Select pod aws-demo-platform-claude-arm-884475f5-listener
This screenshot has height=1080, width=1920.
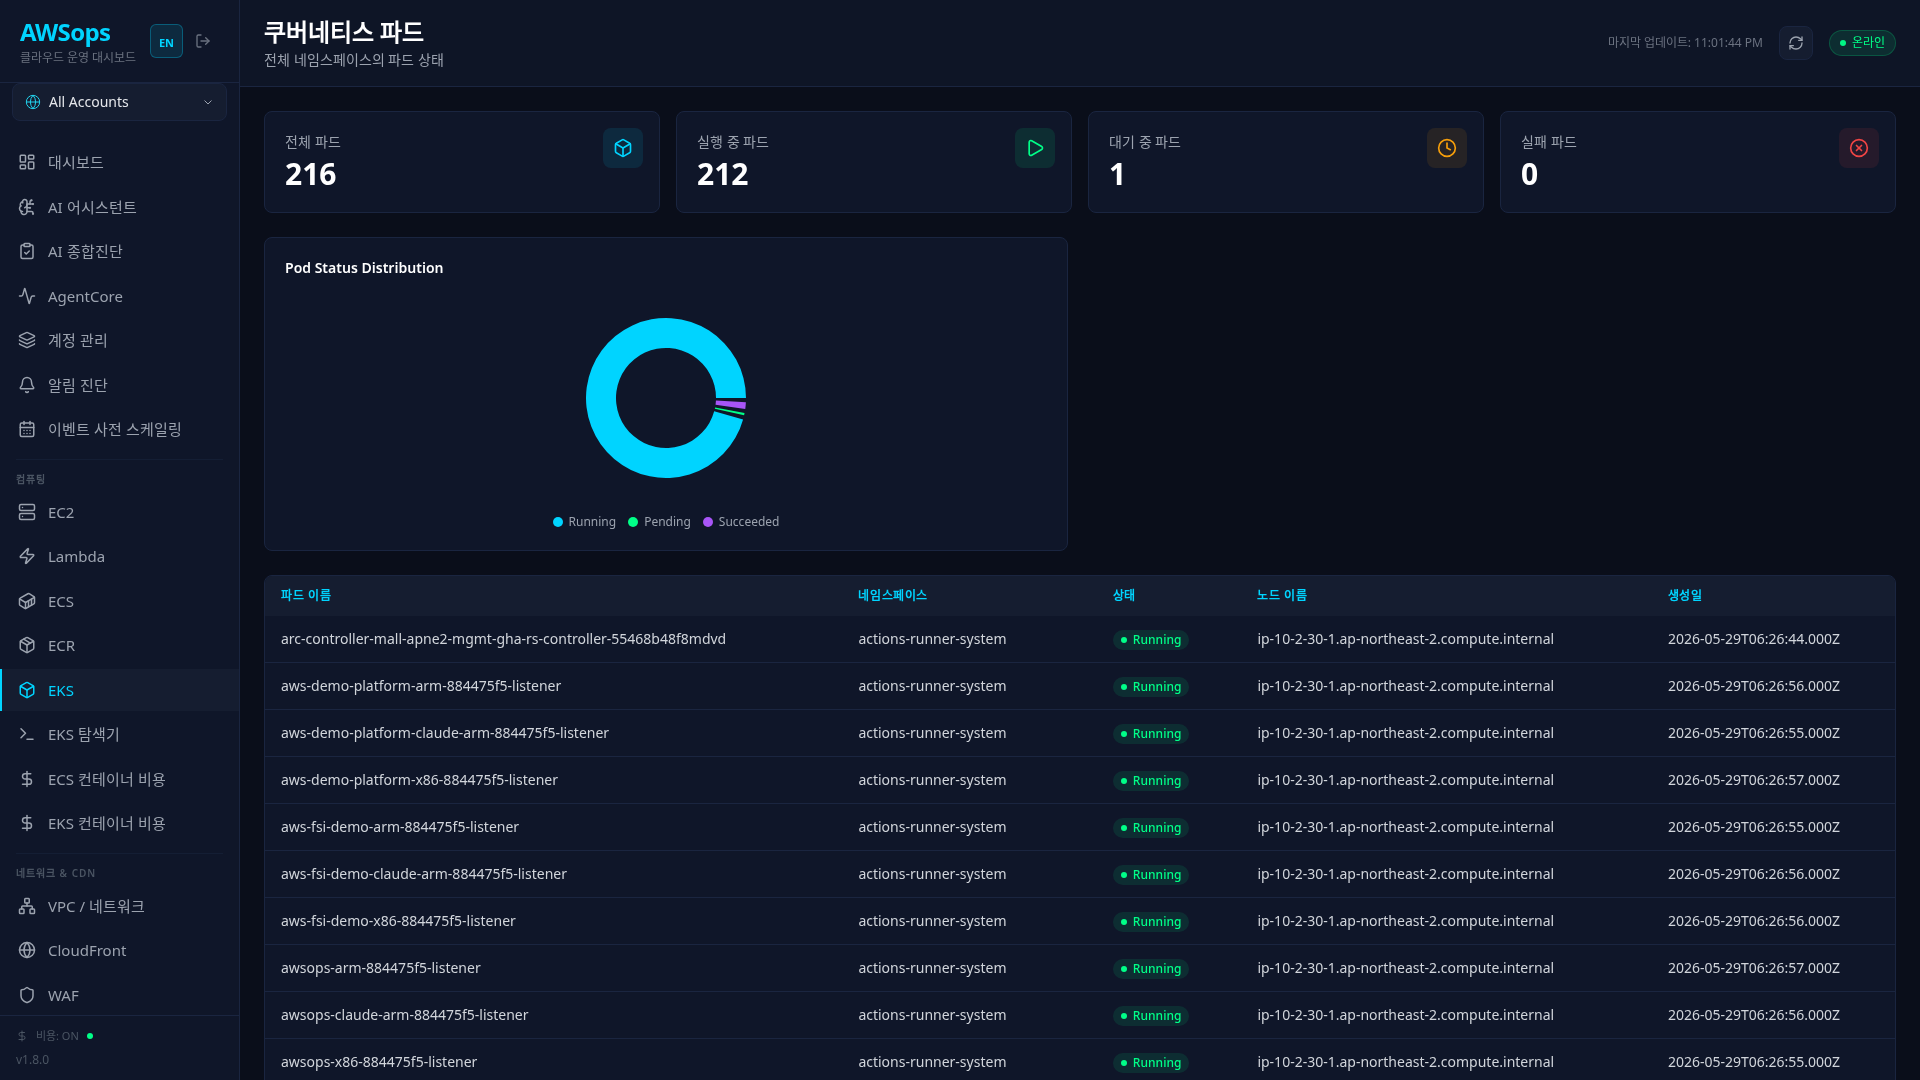coord(1080,733)
